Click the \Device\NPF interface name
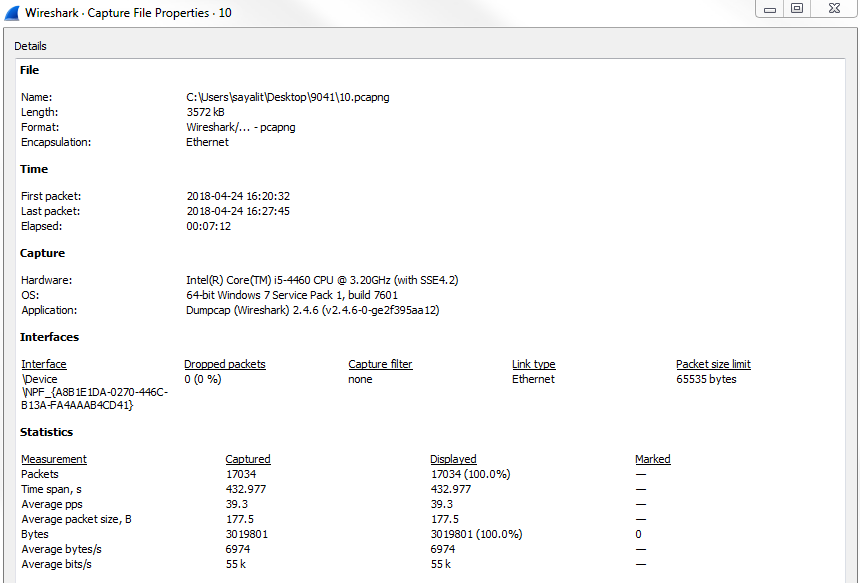This screenshot has height=583, width=860. [x=94, y=392]
